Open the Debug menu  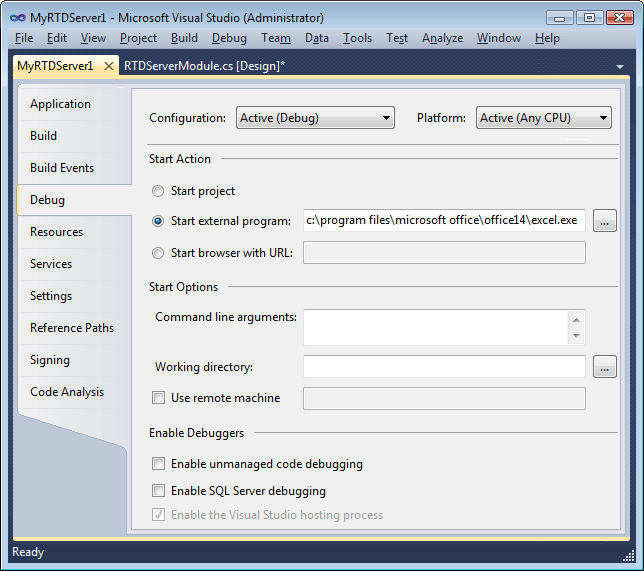[229, 38]
